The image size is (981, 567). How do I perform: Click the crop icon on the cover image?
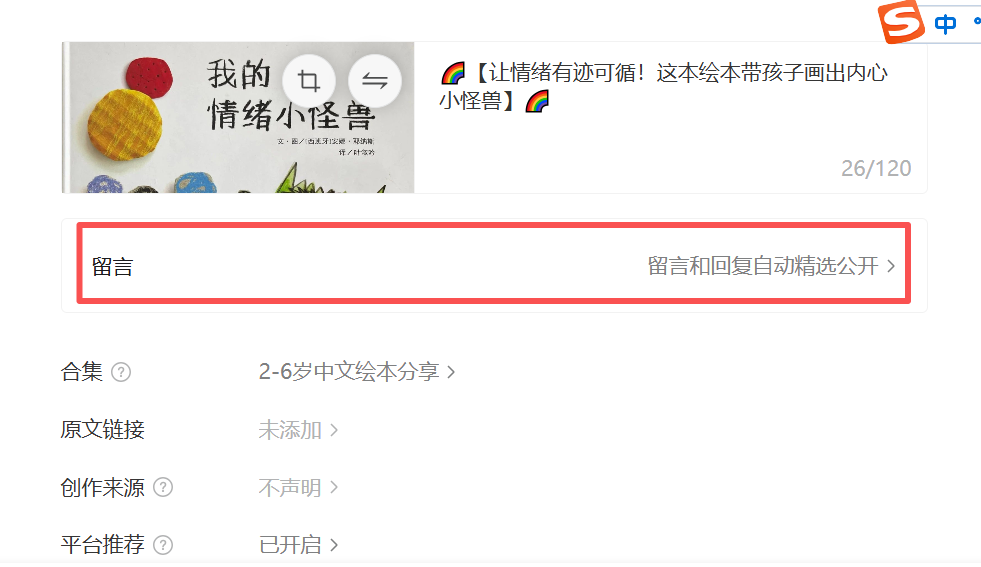[x=308, y=81]
